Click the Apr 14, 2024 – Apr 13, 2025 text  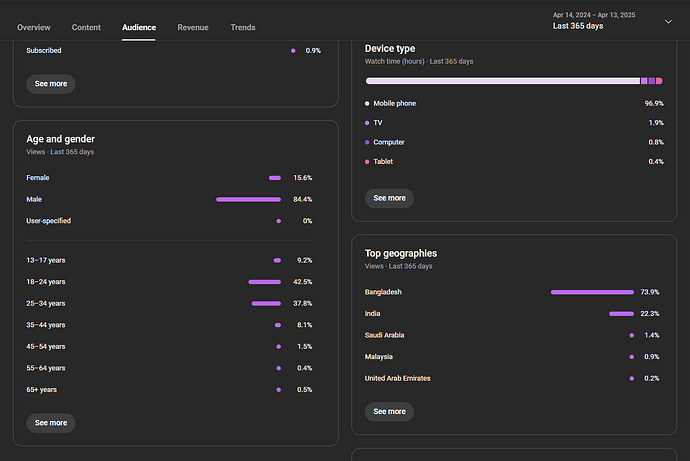click(594, 15)
